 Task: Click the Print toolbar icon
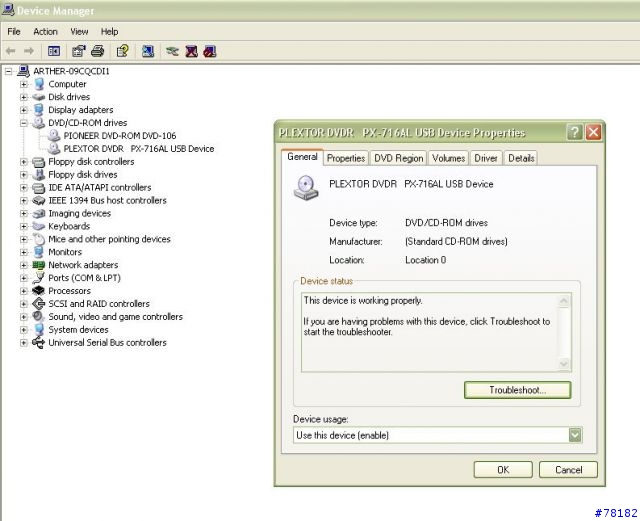pyautogui.click(x=97, y=51)
